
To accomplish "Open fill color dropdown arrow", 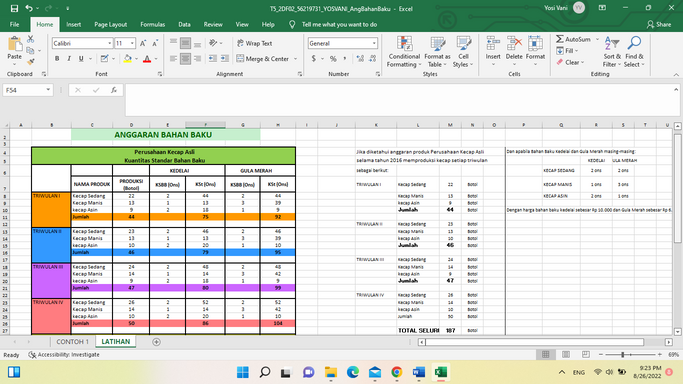I will [136, 58].
